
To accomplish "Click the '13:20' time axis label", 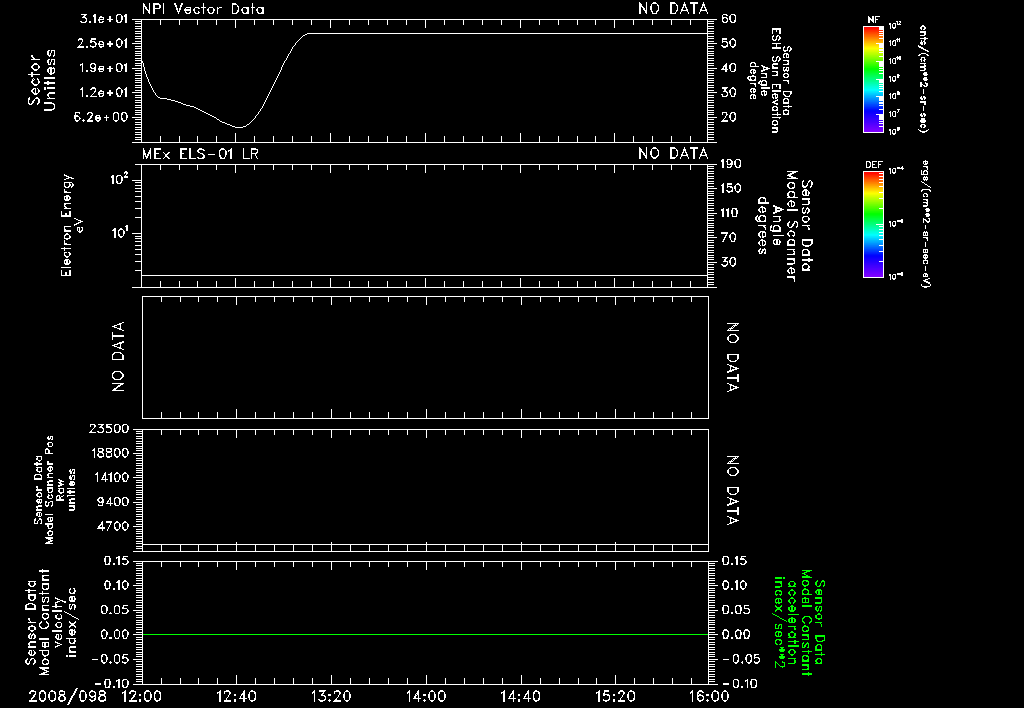I will [x=331, y=696].
